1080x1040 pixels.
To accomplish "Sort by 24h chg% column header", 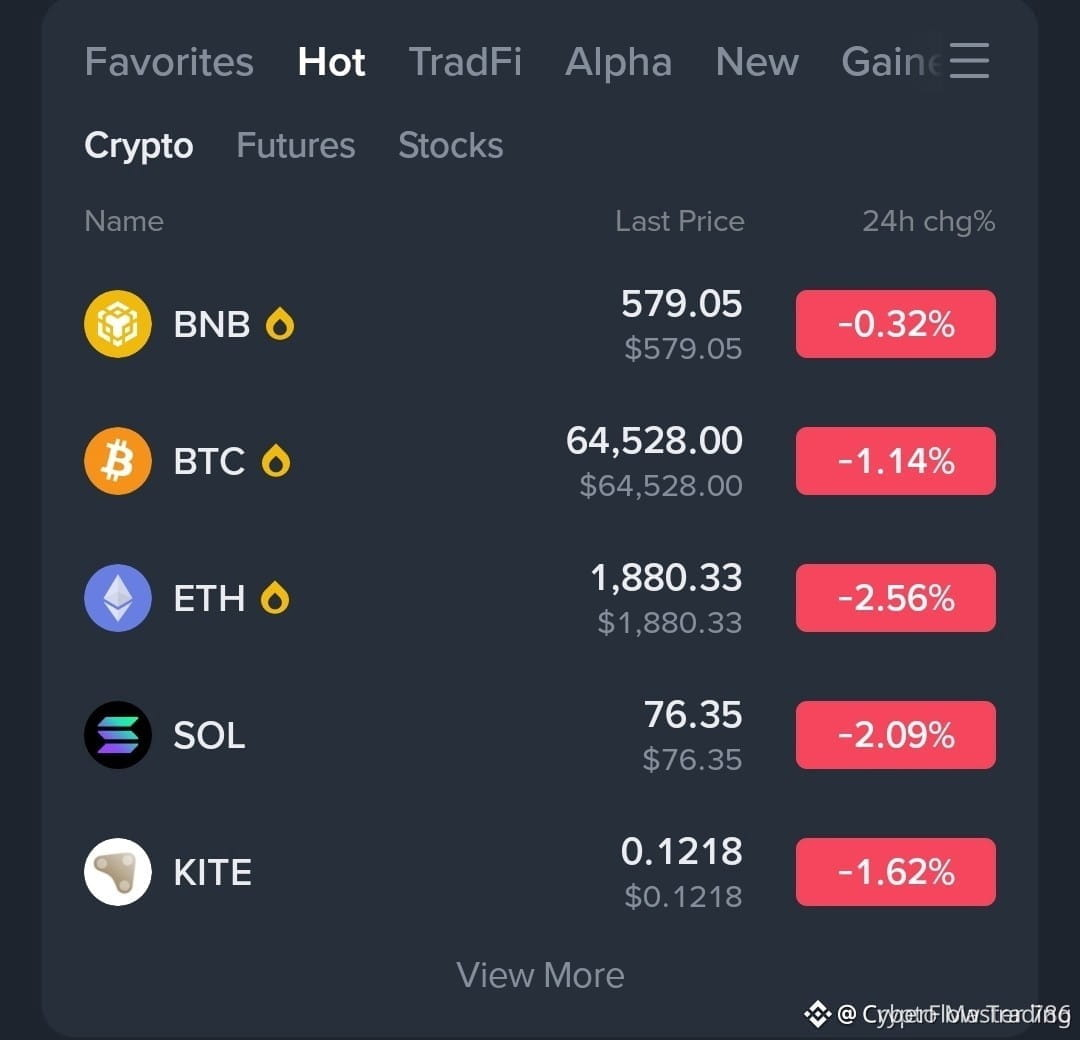I will coord(928,222).
